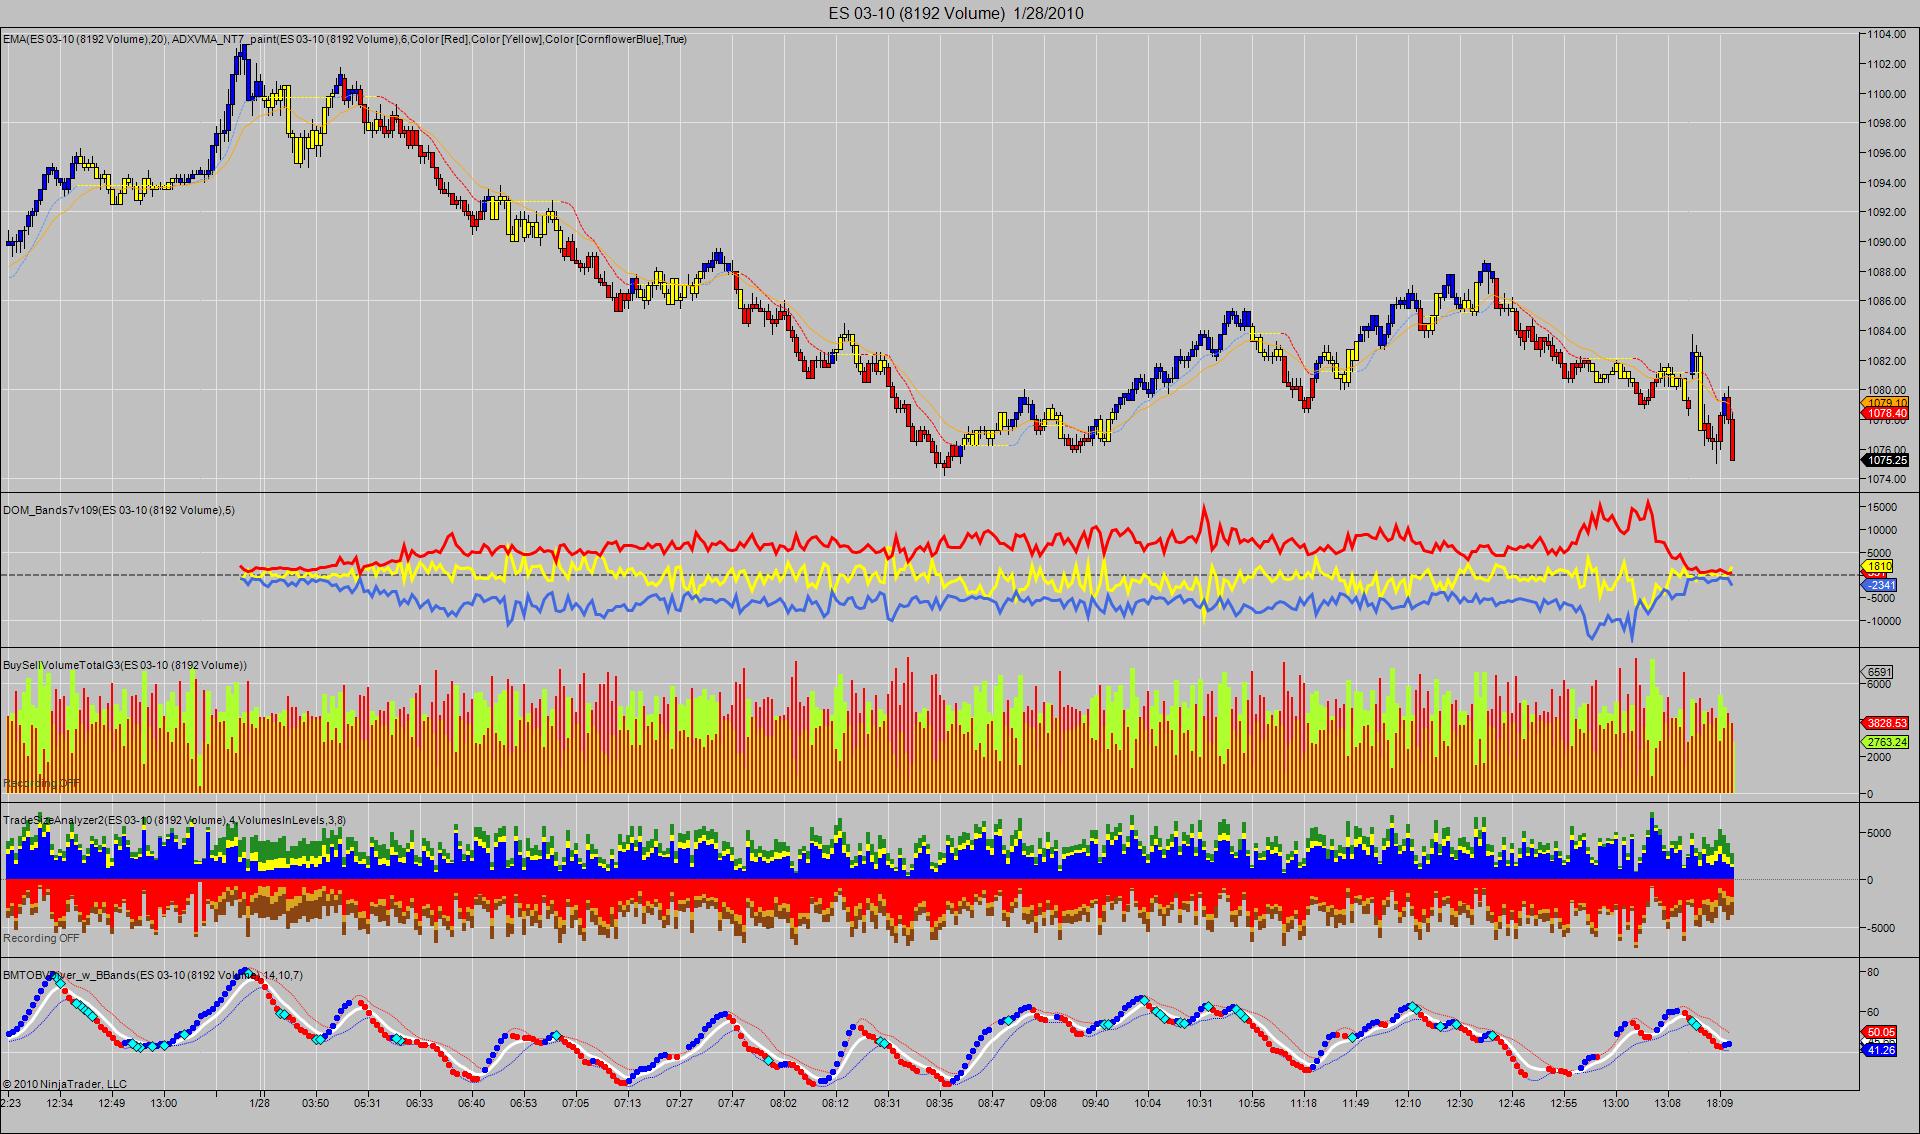Click the 12:55 time axis label

pos(1563,1104)
